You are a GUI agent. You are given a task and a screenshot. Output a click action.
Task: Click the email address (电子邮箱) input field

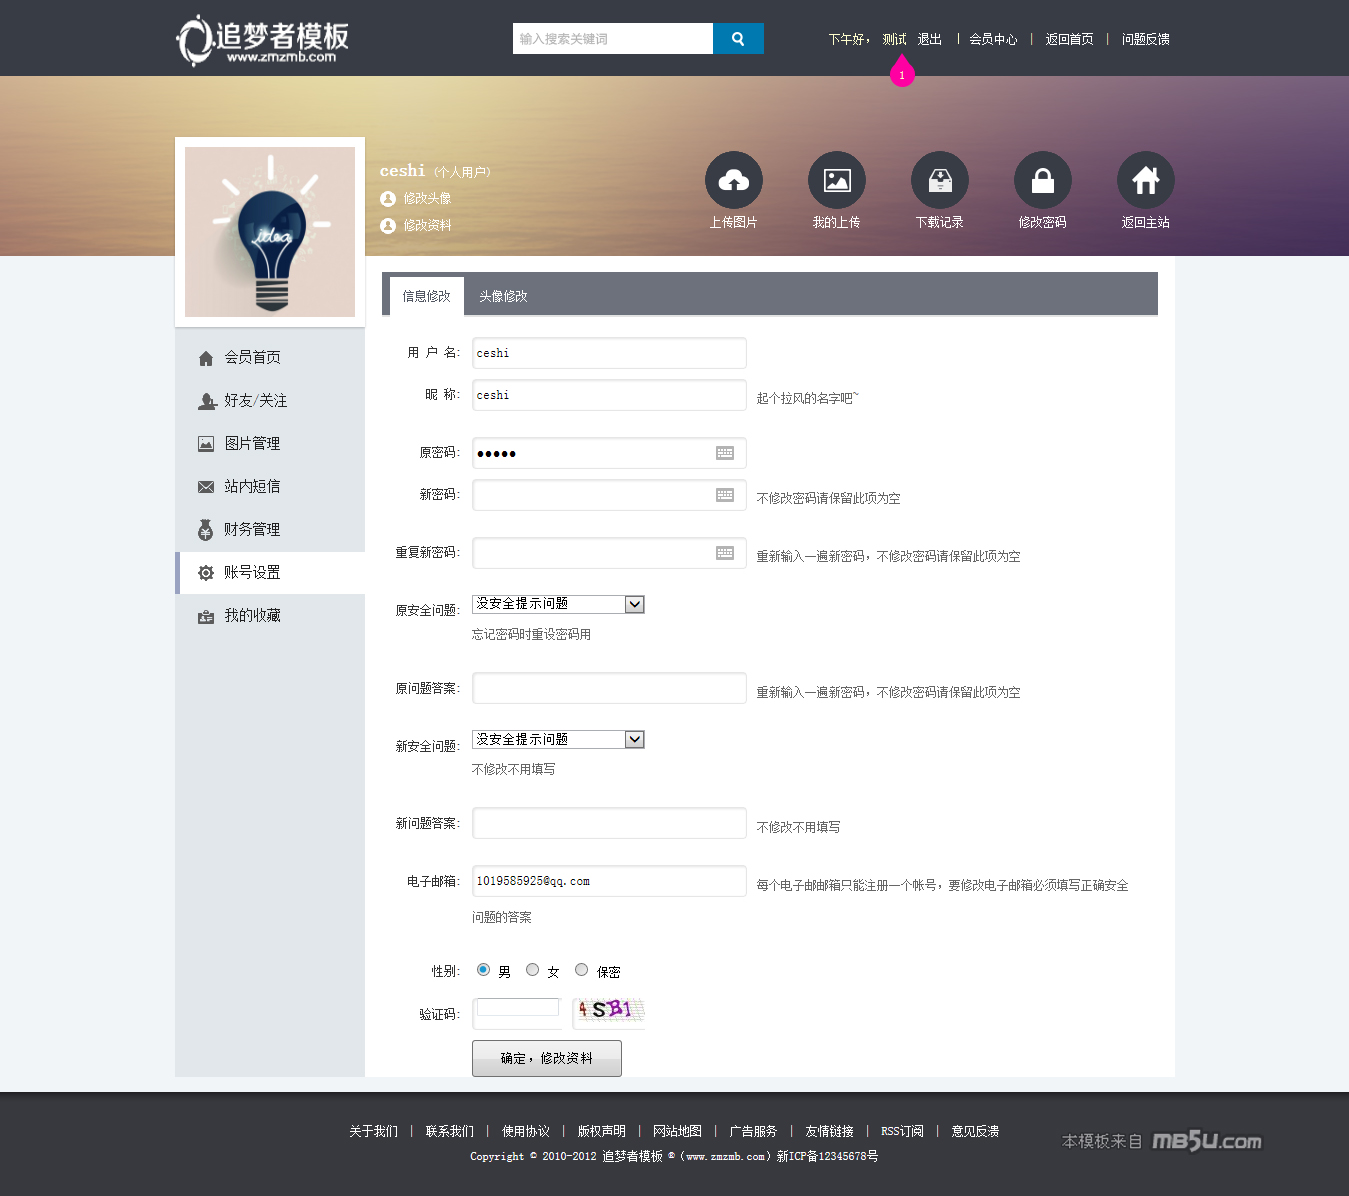(x=609, y=881)
